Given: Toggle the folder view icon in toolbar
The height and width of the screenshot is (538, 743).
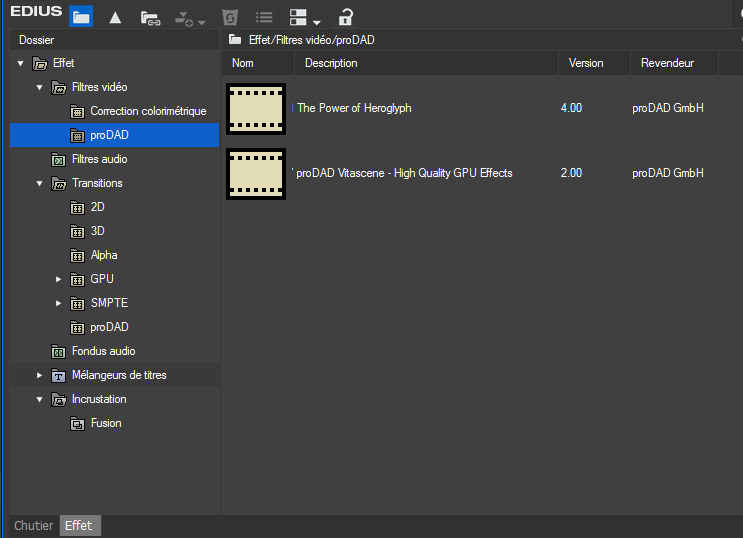Looking at the screenshot, I should 81,17.
